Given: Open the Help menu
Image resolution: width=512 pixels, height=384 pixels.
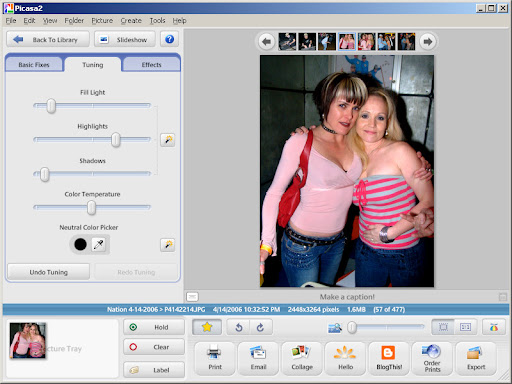Looking at the screenshot, I should coord(179,21).
